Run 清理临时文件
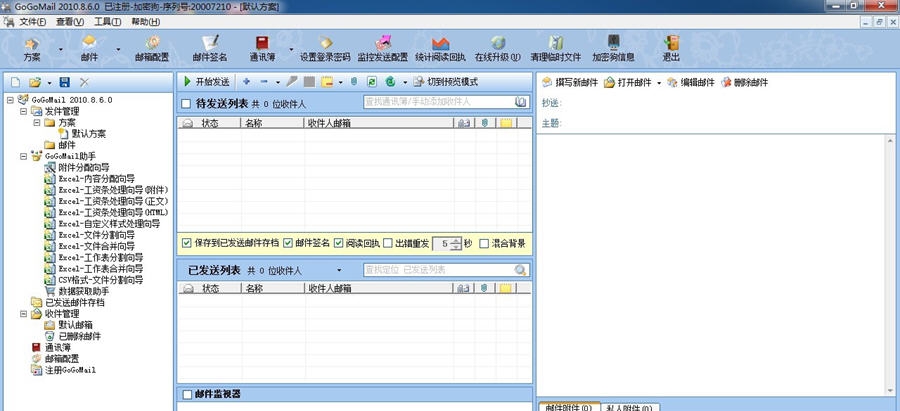 (x=555, y=48)
